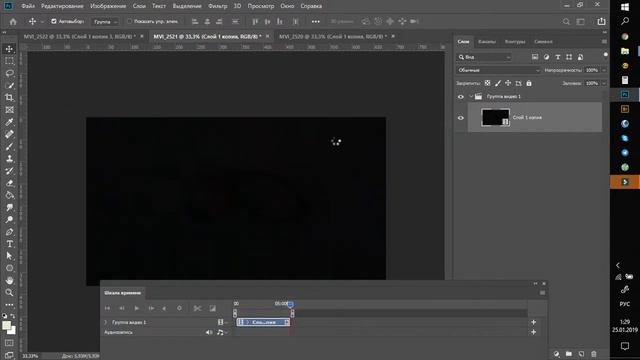The width and height of the screenshot is (640, 360).
Task: Select the Eyedropper tool
Action: [x=9, y=122]
